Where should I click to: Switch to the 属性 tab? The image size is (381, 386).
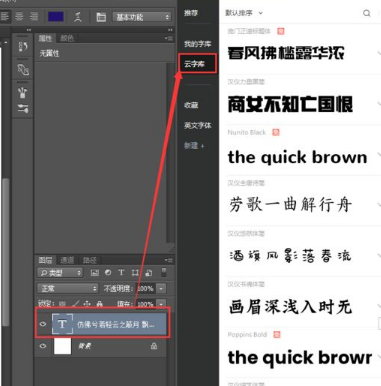45,38
